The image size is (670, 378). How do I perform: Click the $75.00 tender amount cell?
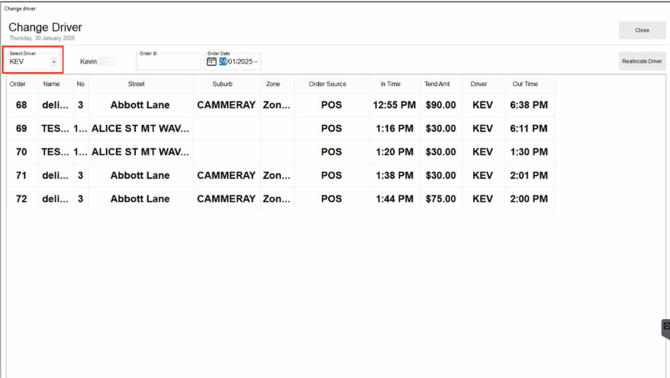441,199
